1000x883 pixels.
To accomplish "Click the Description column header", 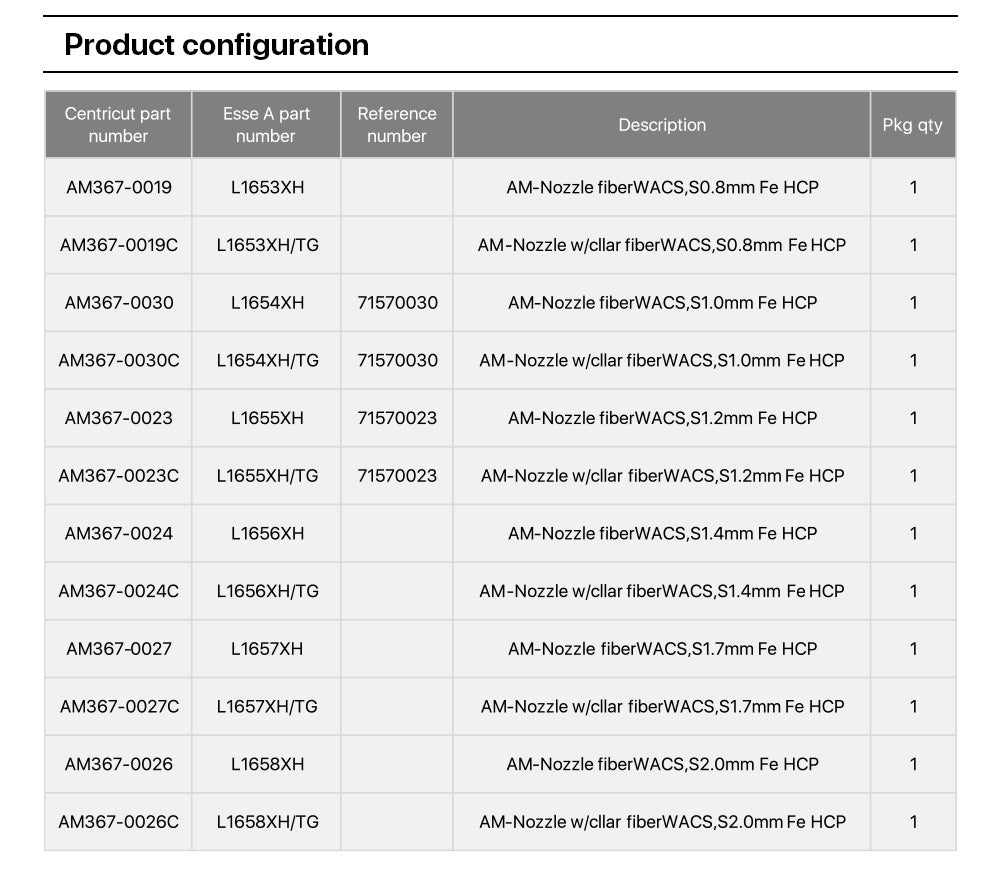I will [x=662, y=125].
